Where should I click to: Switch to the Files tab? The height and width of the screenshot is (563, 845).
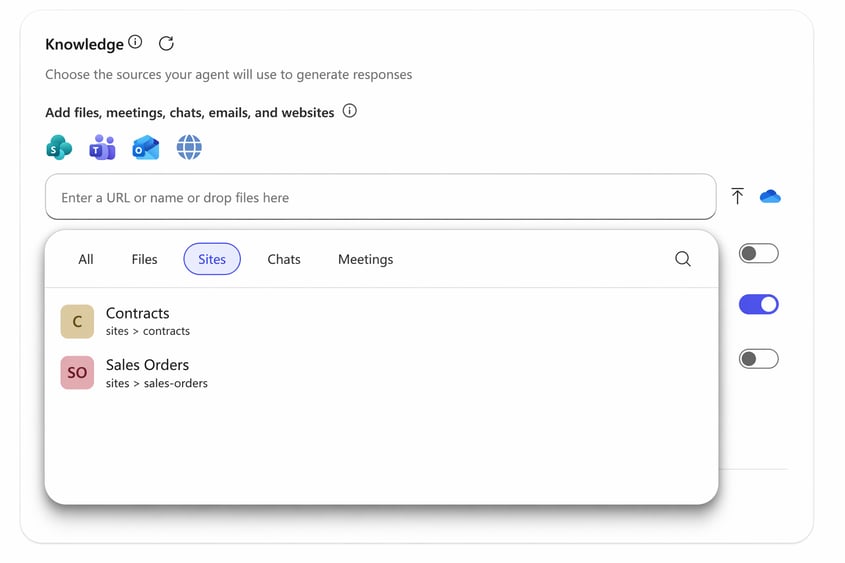144,259
